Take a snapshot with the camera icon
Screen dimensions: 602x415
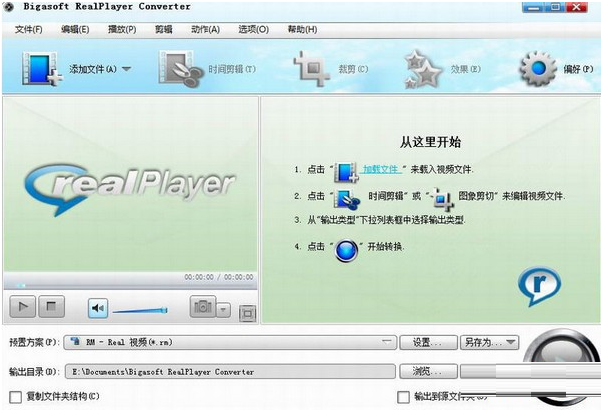point(203,306)
